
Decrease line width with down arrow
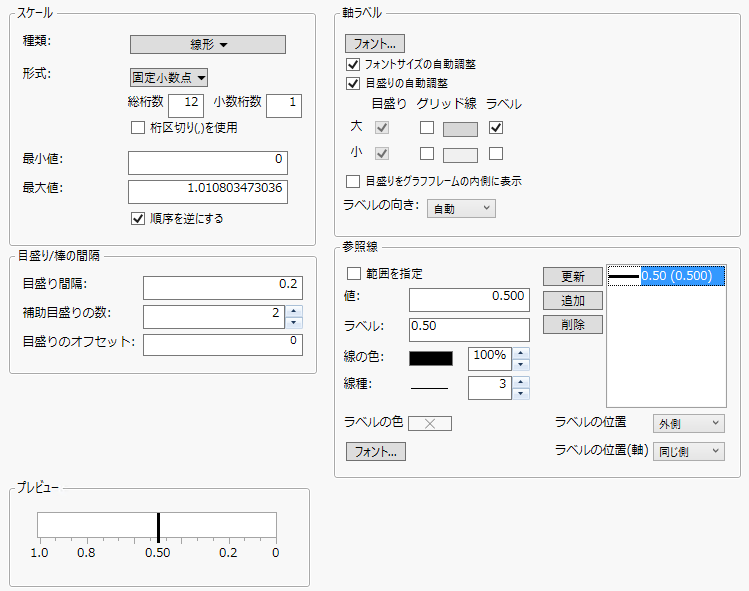[x=521, y=394]
